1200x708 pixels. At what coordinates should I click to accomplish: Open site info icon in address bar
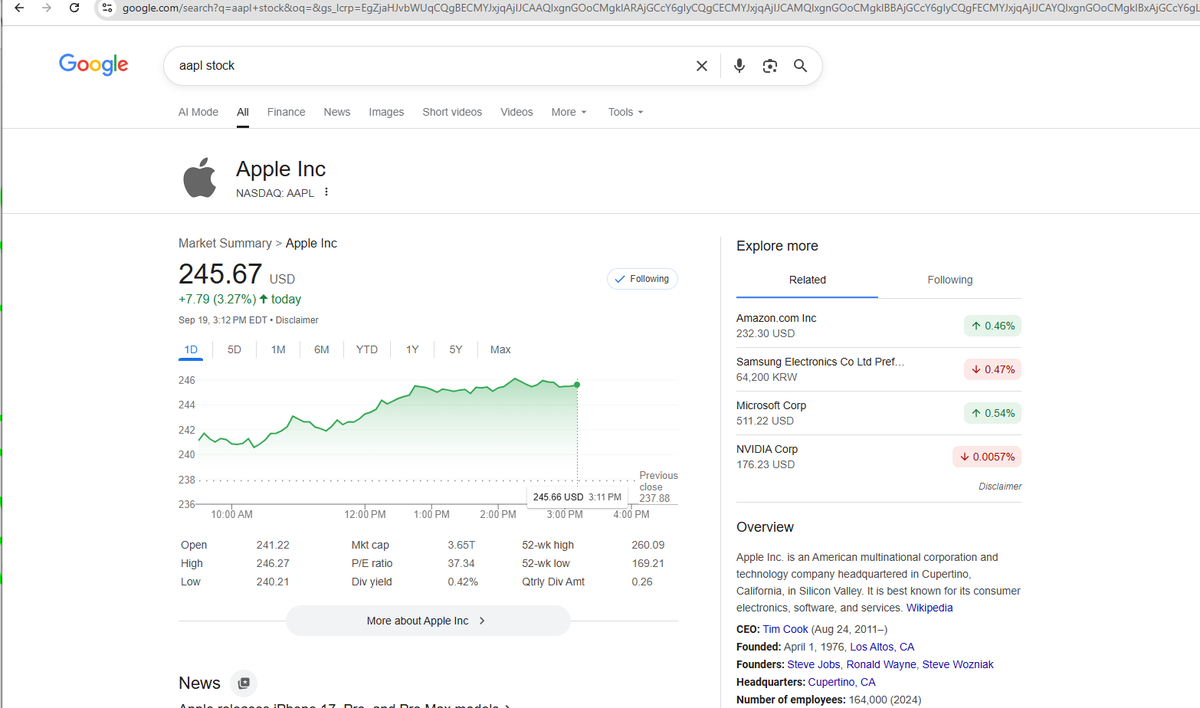tap(107, 8)
